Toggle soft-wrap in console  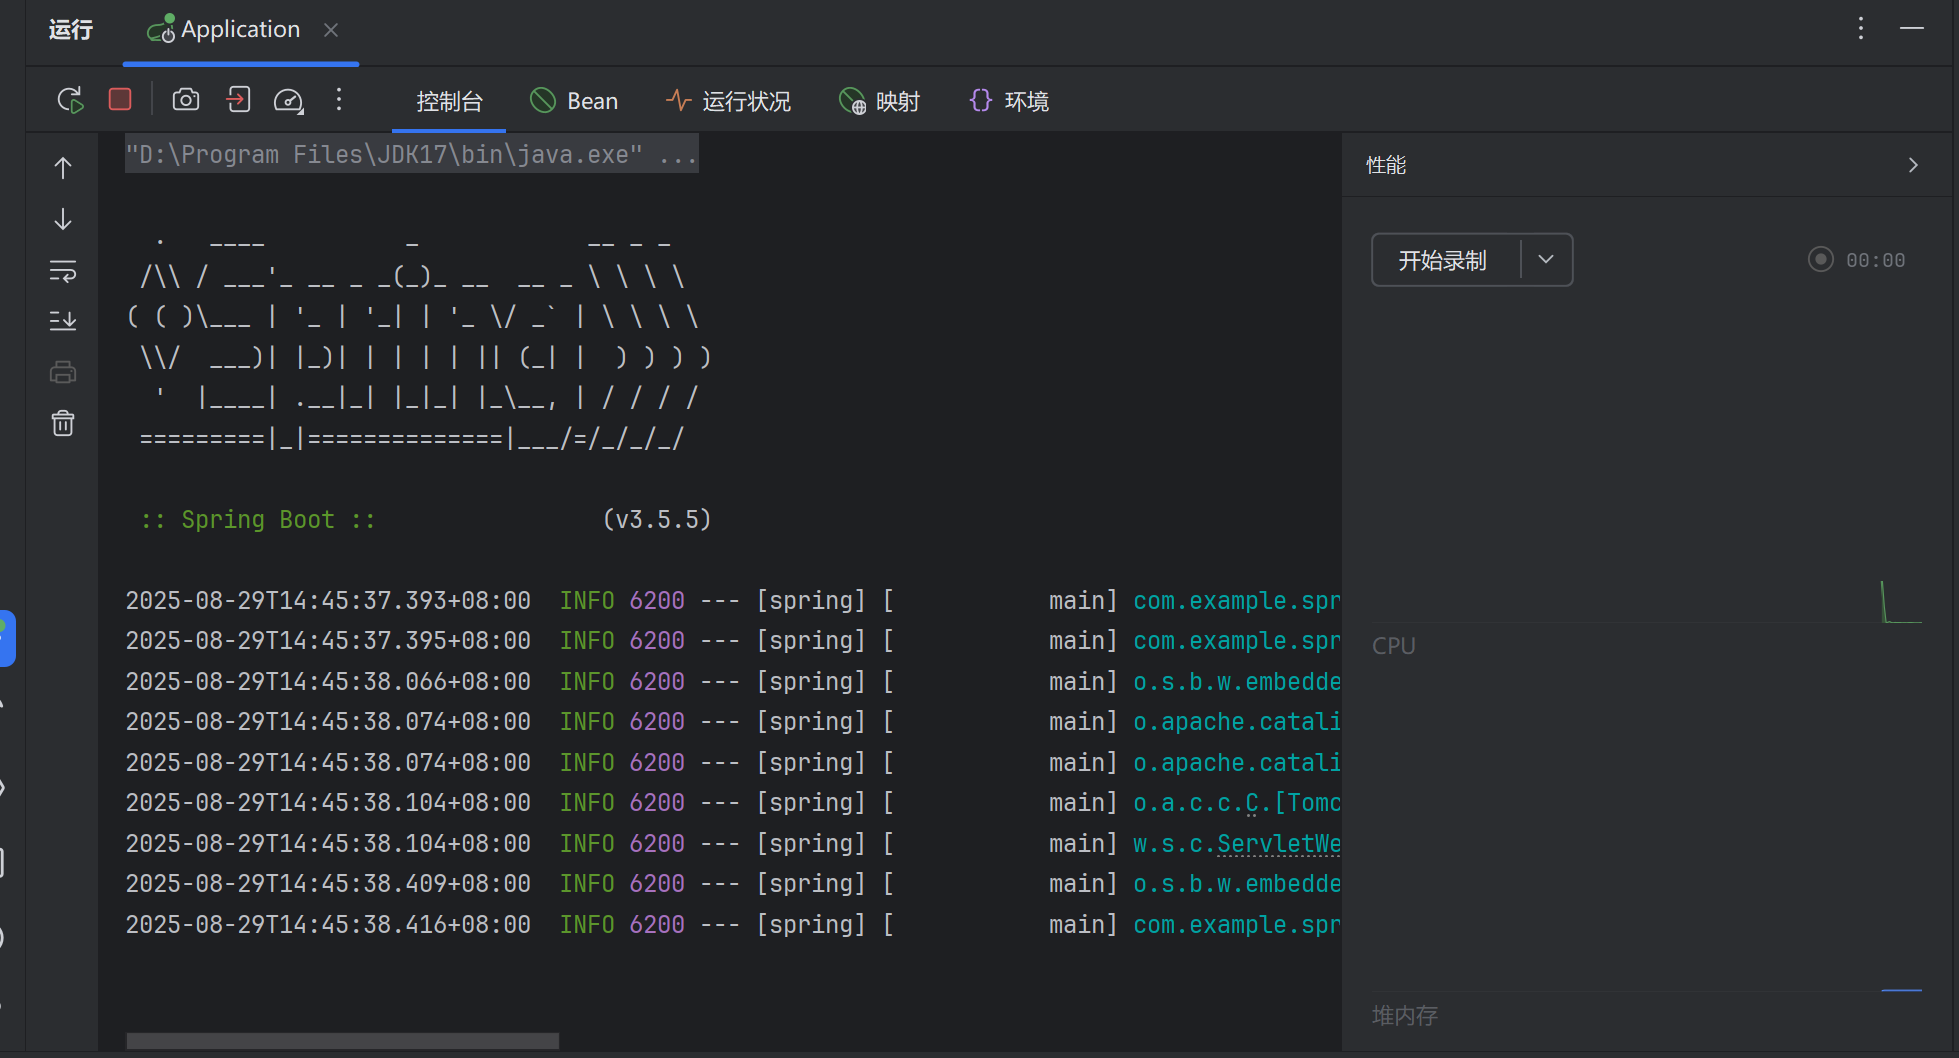[63, 271]
